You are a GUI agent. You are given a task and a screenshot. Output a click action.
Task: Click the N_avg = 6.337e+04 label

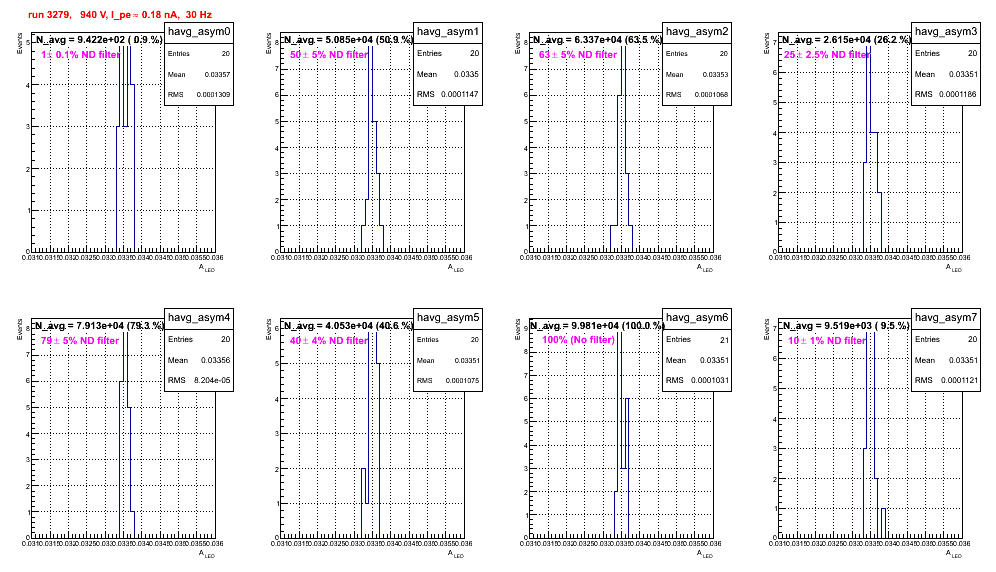(597, 39)
